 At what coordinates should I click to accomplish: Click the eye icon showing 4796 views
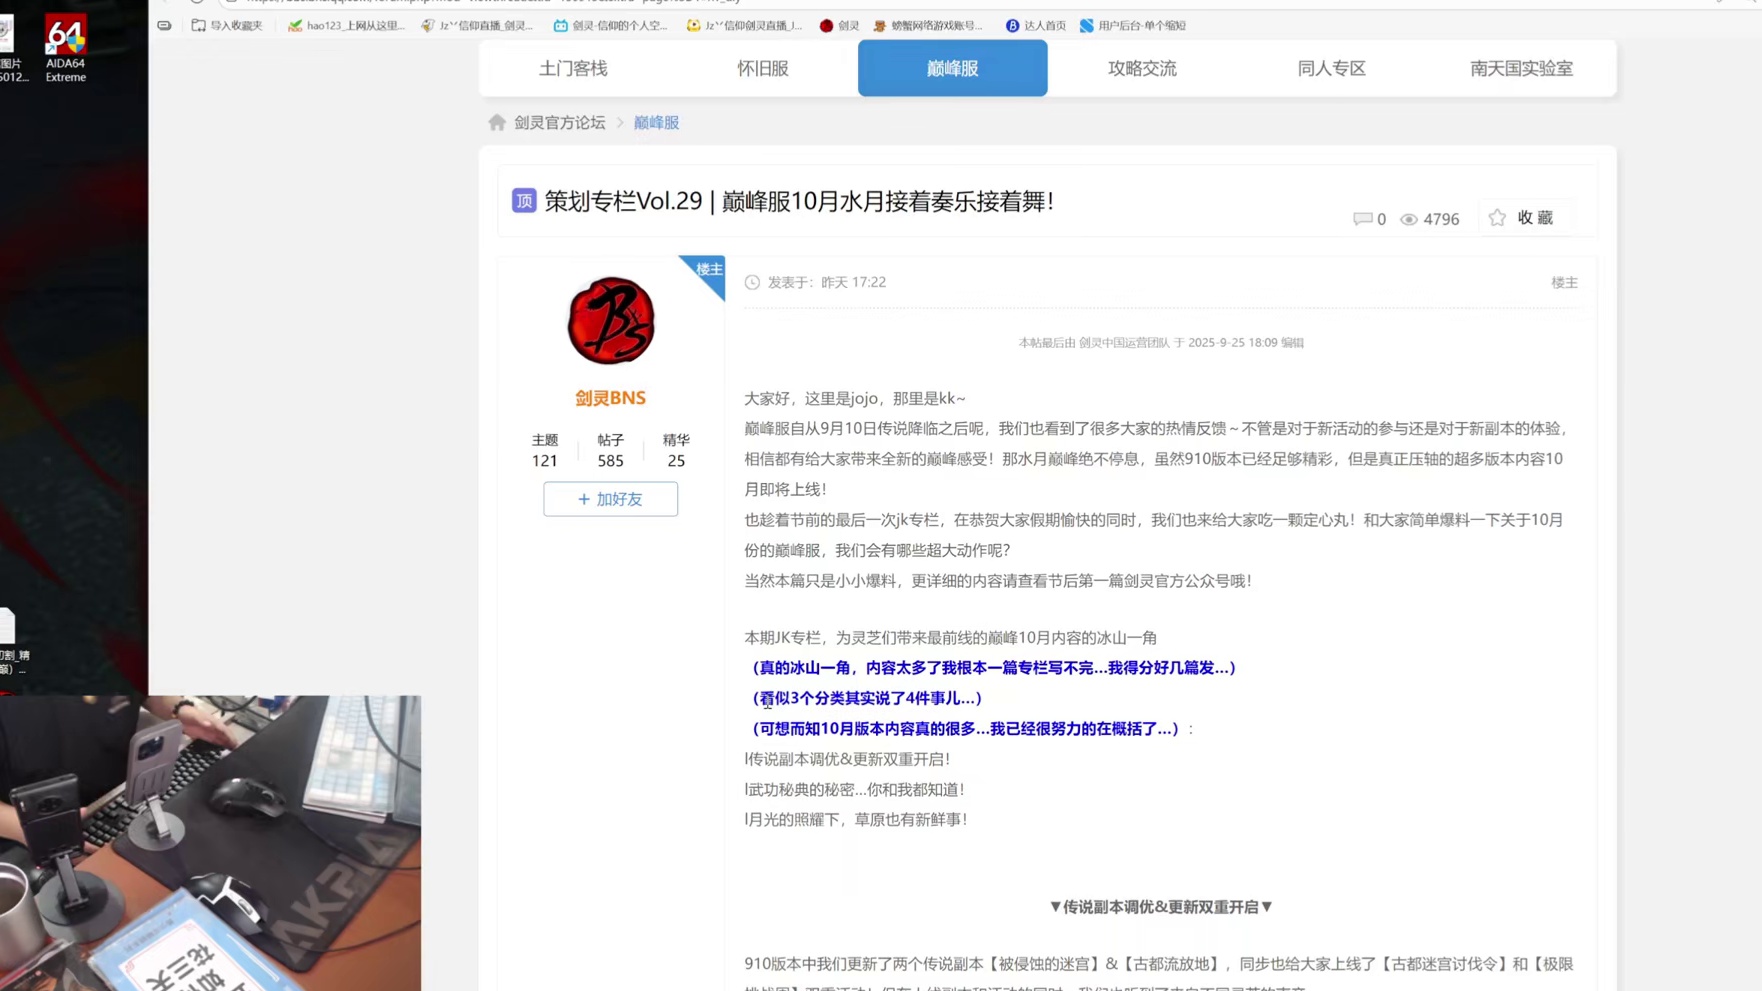(1410, 218)
